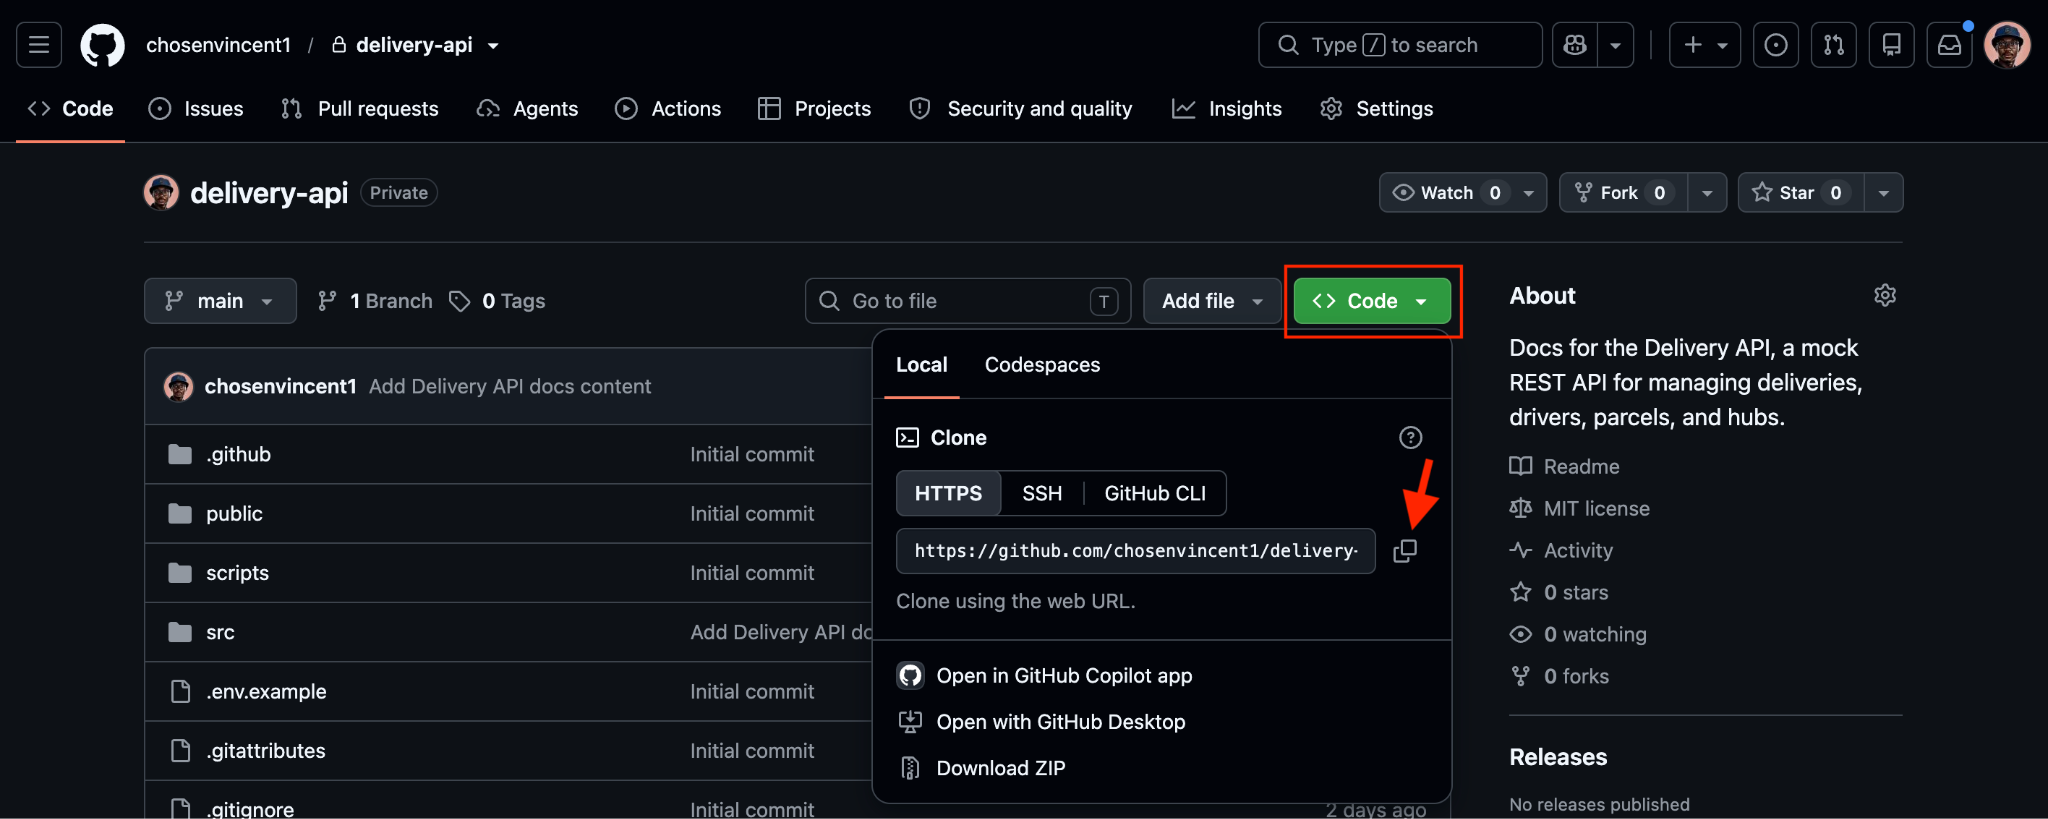
Task: Expand the Star lists caret
Action: (x=1883, y=193)
